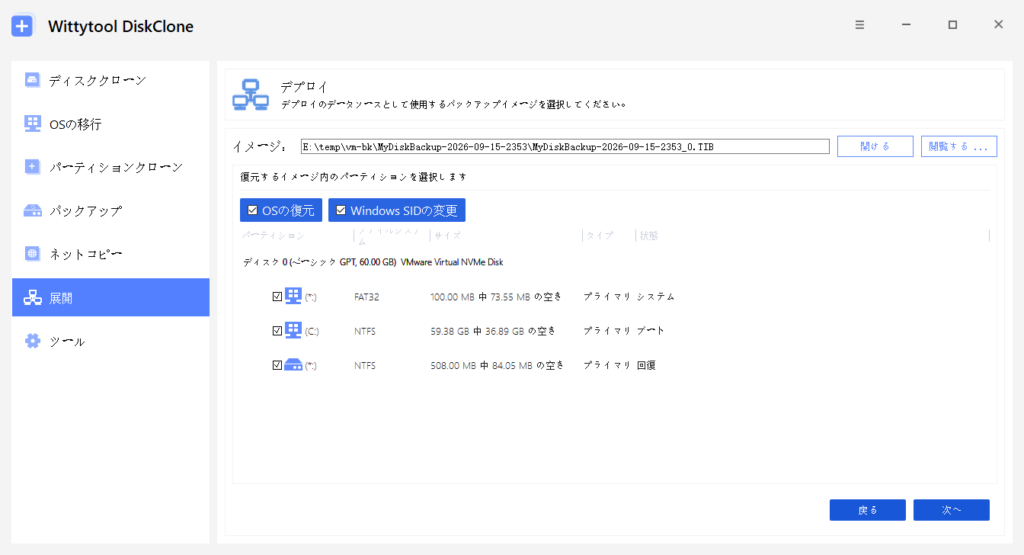The height and width of the screenshot is (555, 1024).
Task: Click the ディスククローン sidebar icon
Action: [x=32, y=80]
